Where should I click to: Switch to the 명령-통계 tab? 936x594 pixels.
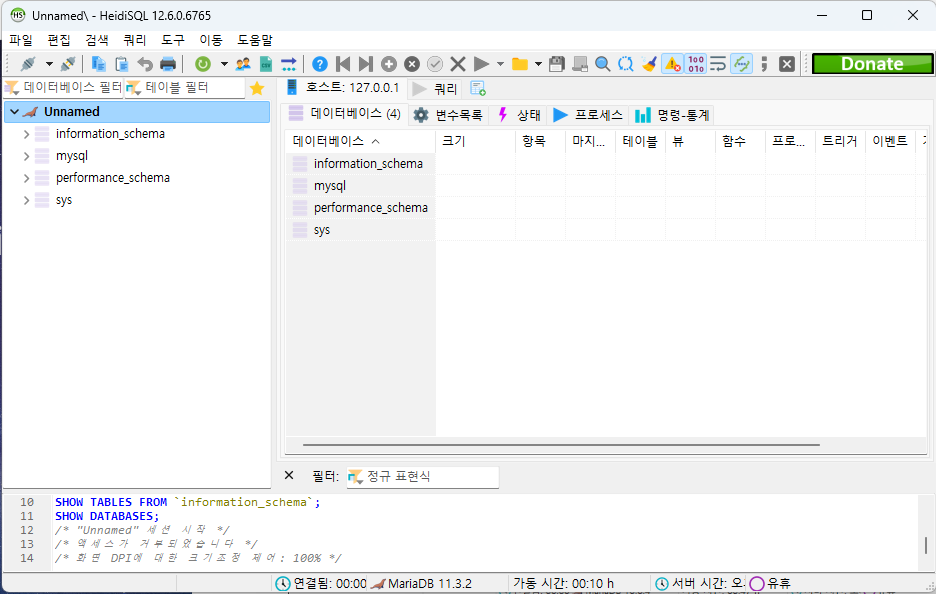tap(672, 115)
